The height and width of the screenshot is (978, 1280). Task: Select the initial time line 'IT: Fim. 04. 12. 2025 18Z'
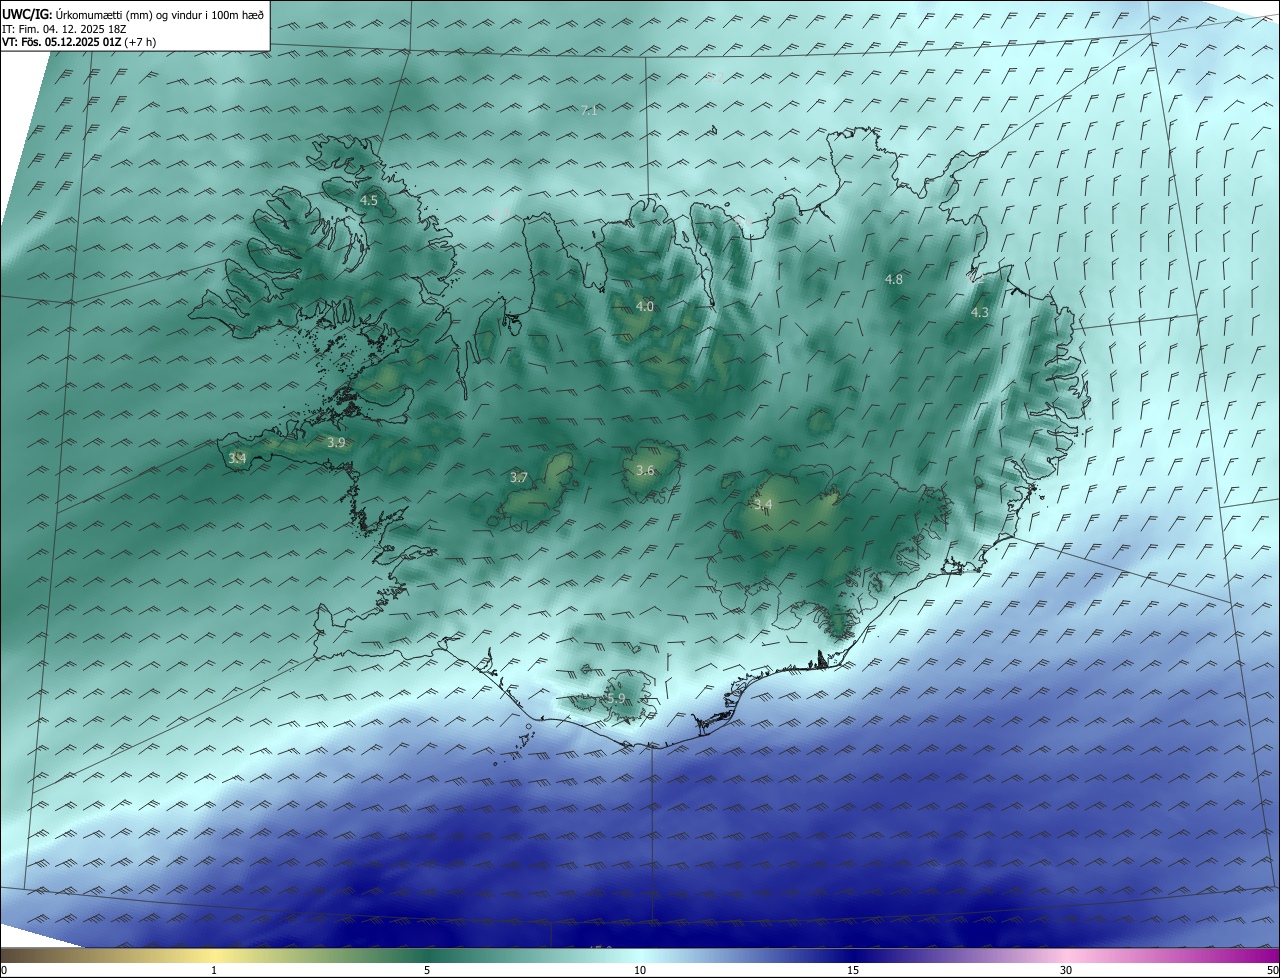(x=63, y=29)
